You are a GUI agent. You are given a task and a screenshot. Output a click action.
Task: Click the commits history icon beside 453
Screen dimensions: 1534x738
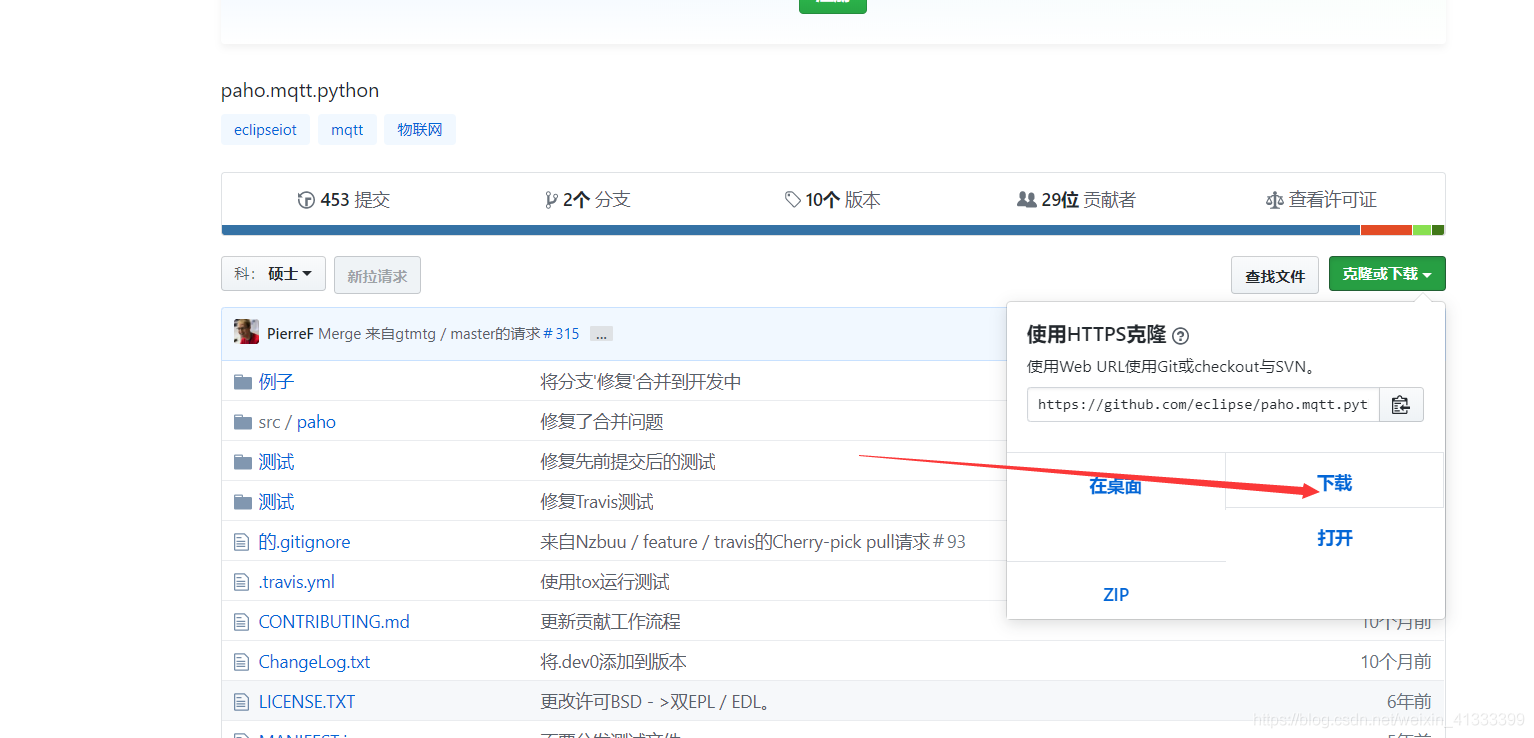(306, 200)
